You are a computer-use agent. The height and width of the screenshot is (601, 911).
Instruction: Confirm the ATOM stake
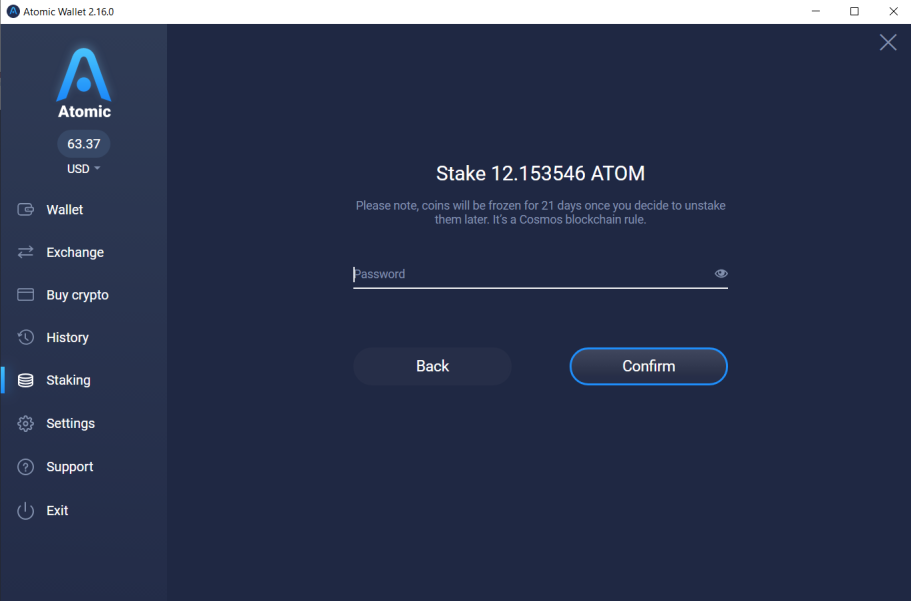[x=648, y=366]
